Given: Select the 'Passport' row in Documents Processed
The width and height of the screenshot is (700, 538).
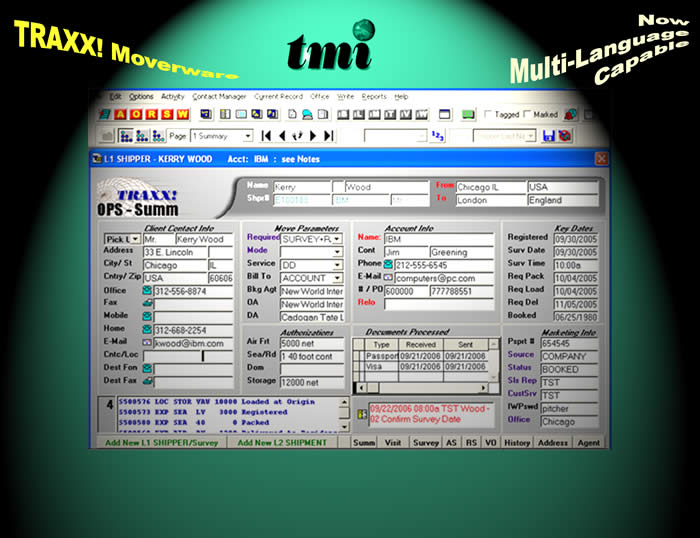Looking at the screenshot, I should pyautogui.click(x=421, y=356).
